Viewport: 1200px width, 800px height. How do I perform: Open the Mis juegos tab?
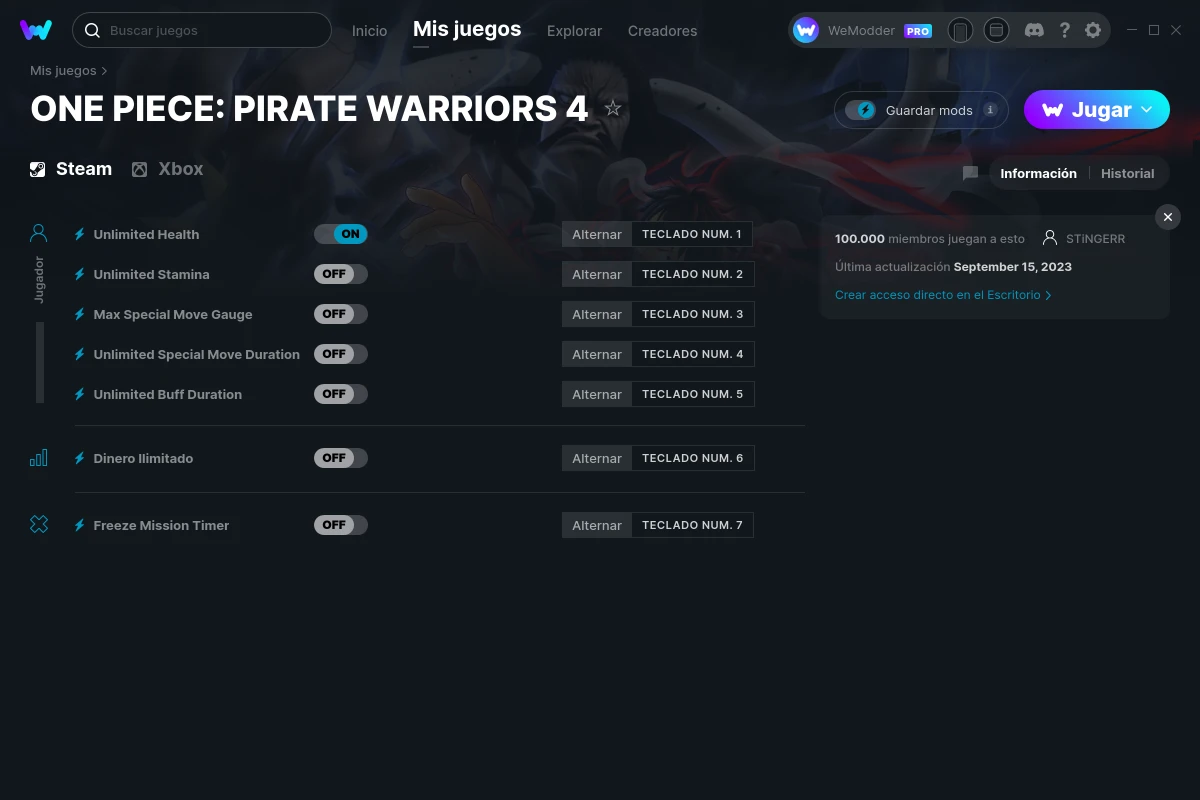click(x=467, y=30)
